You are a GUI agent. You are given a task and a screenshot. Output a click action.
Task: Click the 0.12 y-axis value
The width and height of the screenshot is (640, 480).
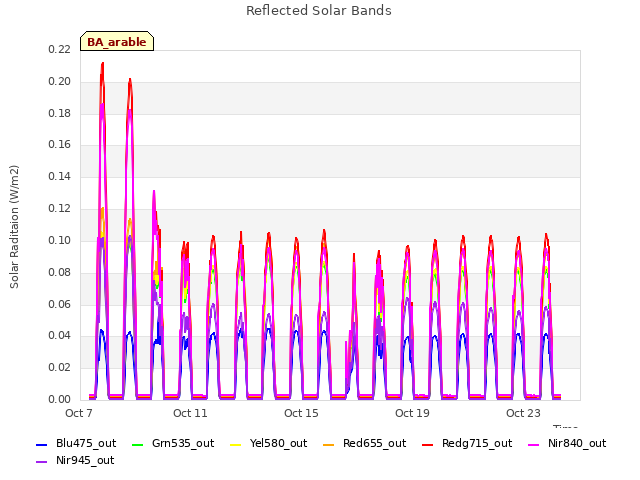[60, 209]
